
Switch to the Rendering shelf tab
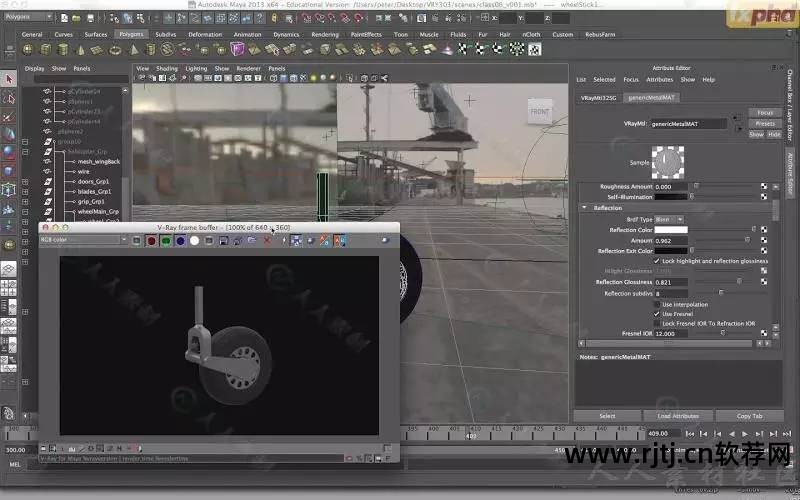pos(324,34)
